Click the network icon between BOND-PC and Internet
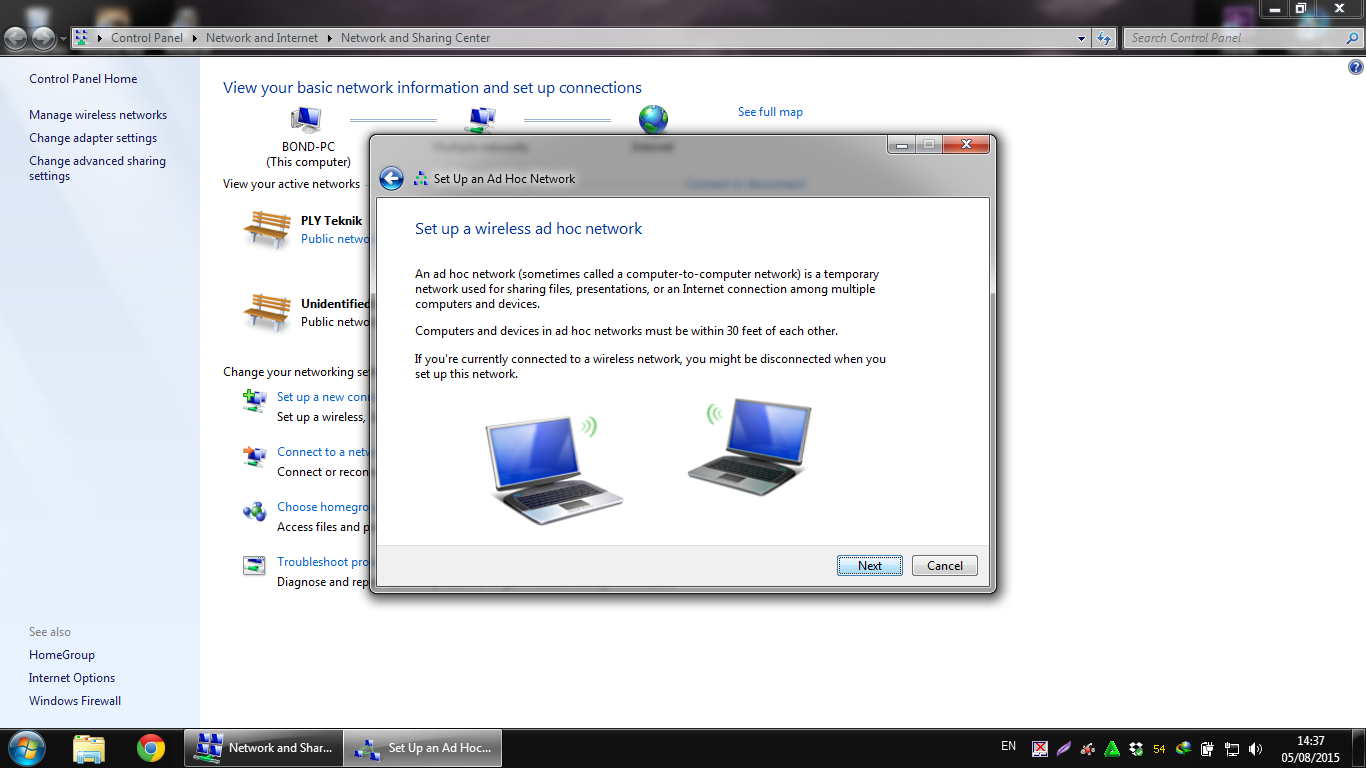 tap(481, 120)
